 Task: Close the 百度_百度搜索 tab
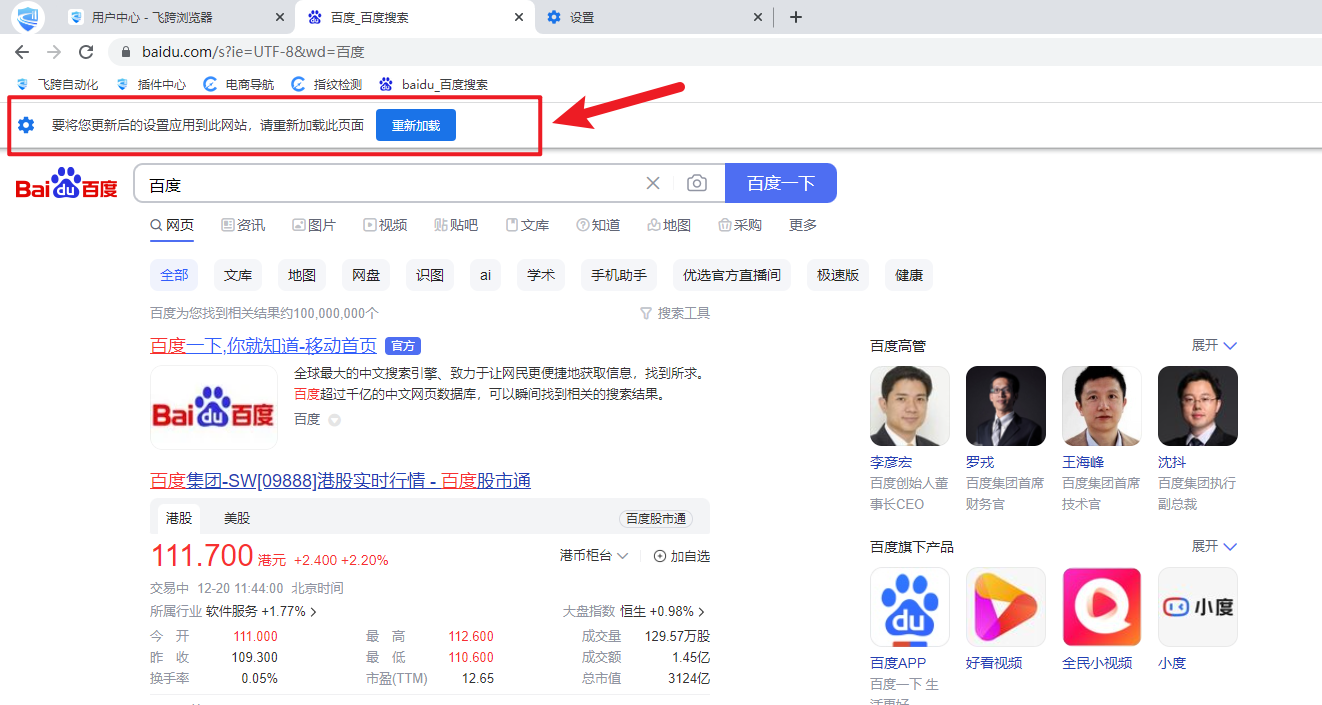pyautogui.click(x=518, y=17)
